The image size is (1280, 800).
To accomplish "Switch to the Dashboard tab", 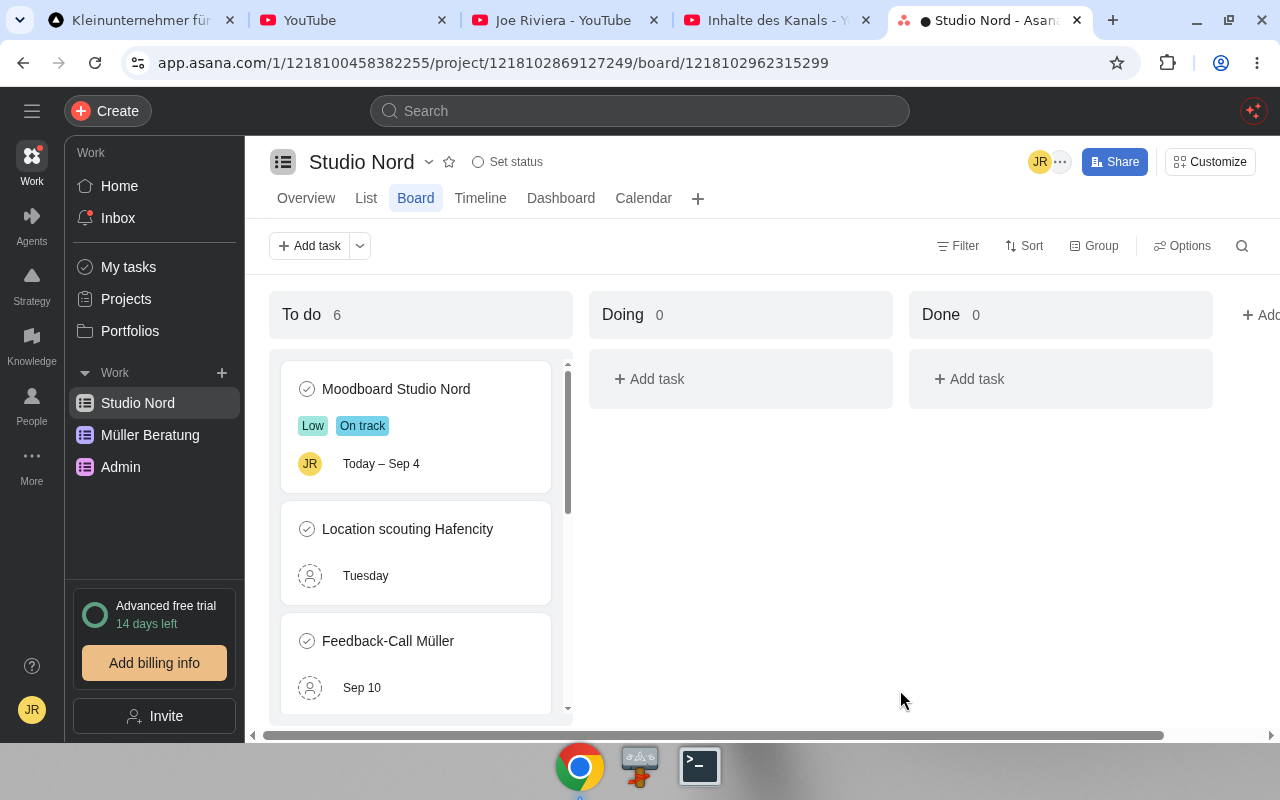I will 561,198.
